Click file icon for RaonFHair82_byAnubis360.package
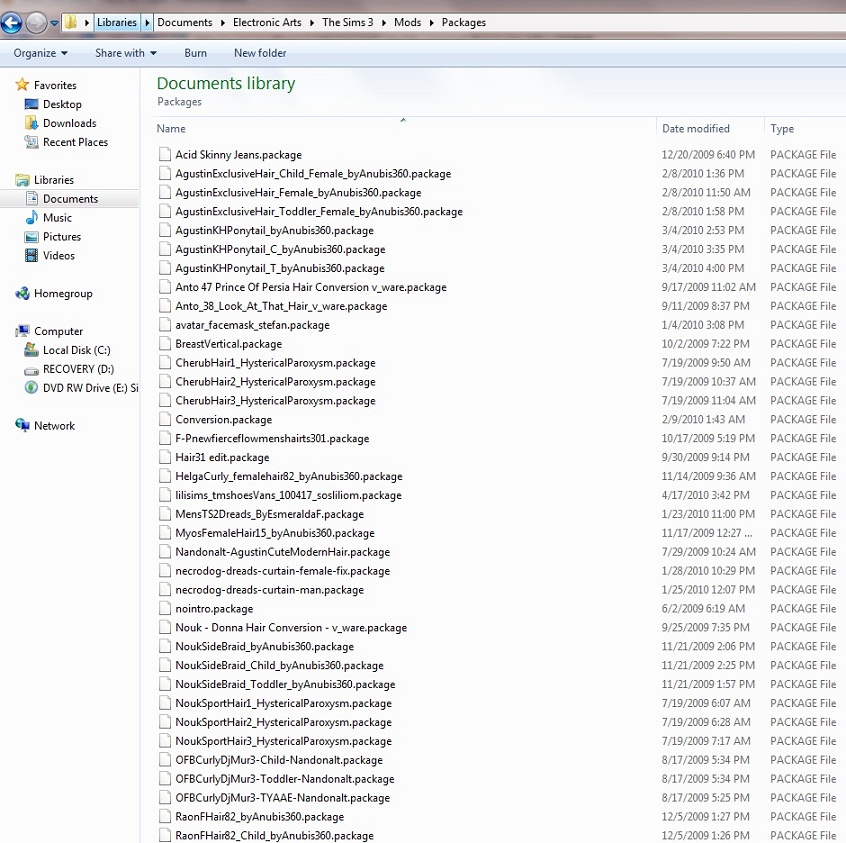Image resolution: width=846 pixels, height=843 pixels. 165,815
